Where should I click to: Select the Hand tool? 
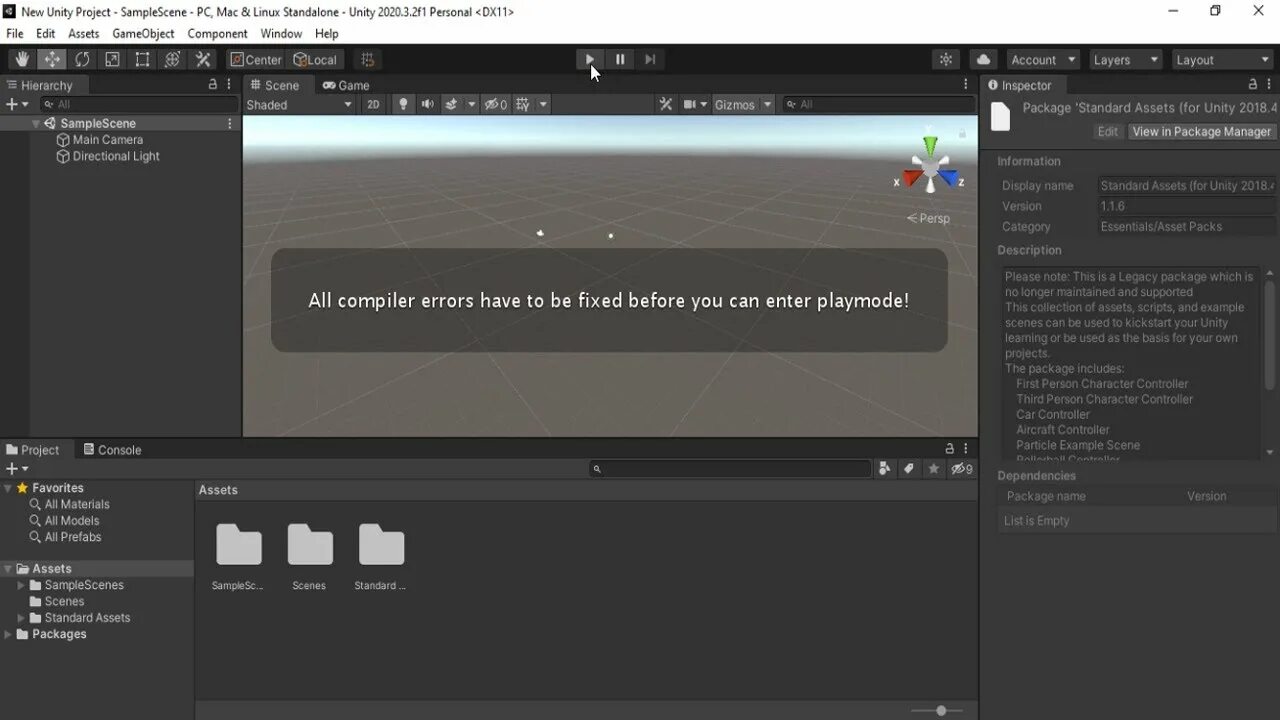point(22,60)
